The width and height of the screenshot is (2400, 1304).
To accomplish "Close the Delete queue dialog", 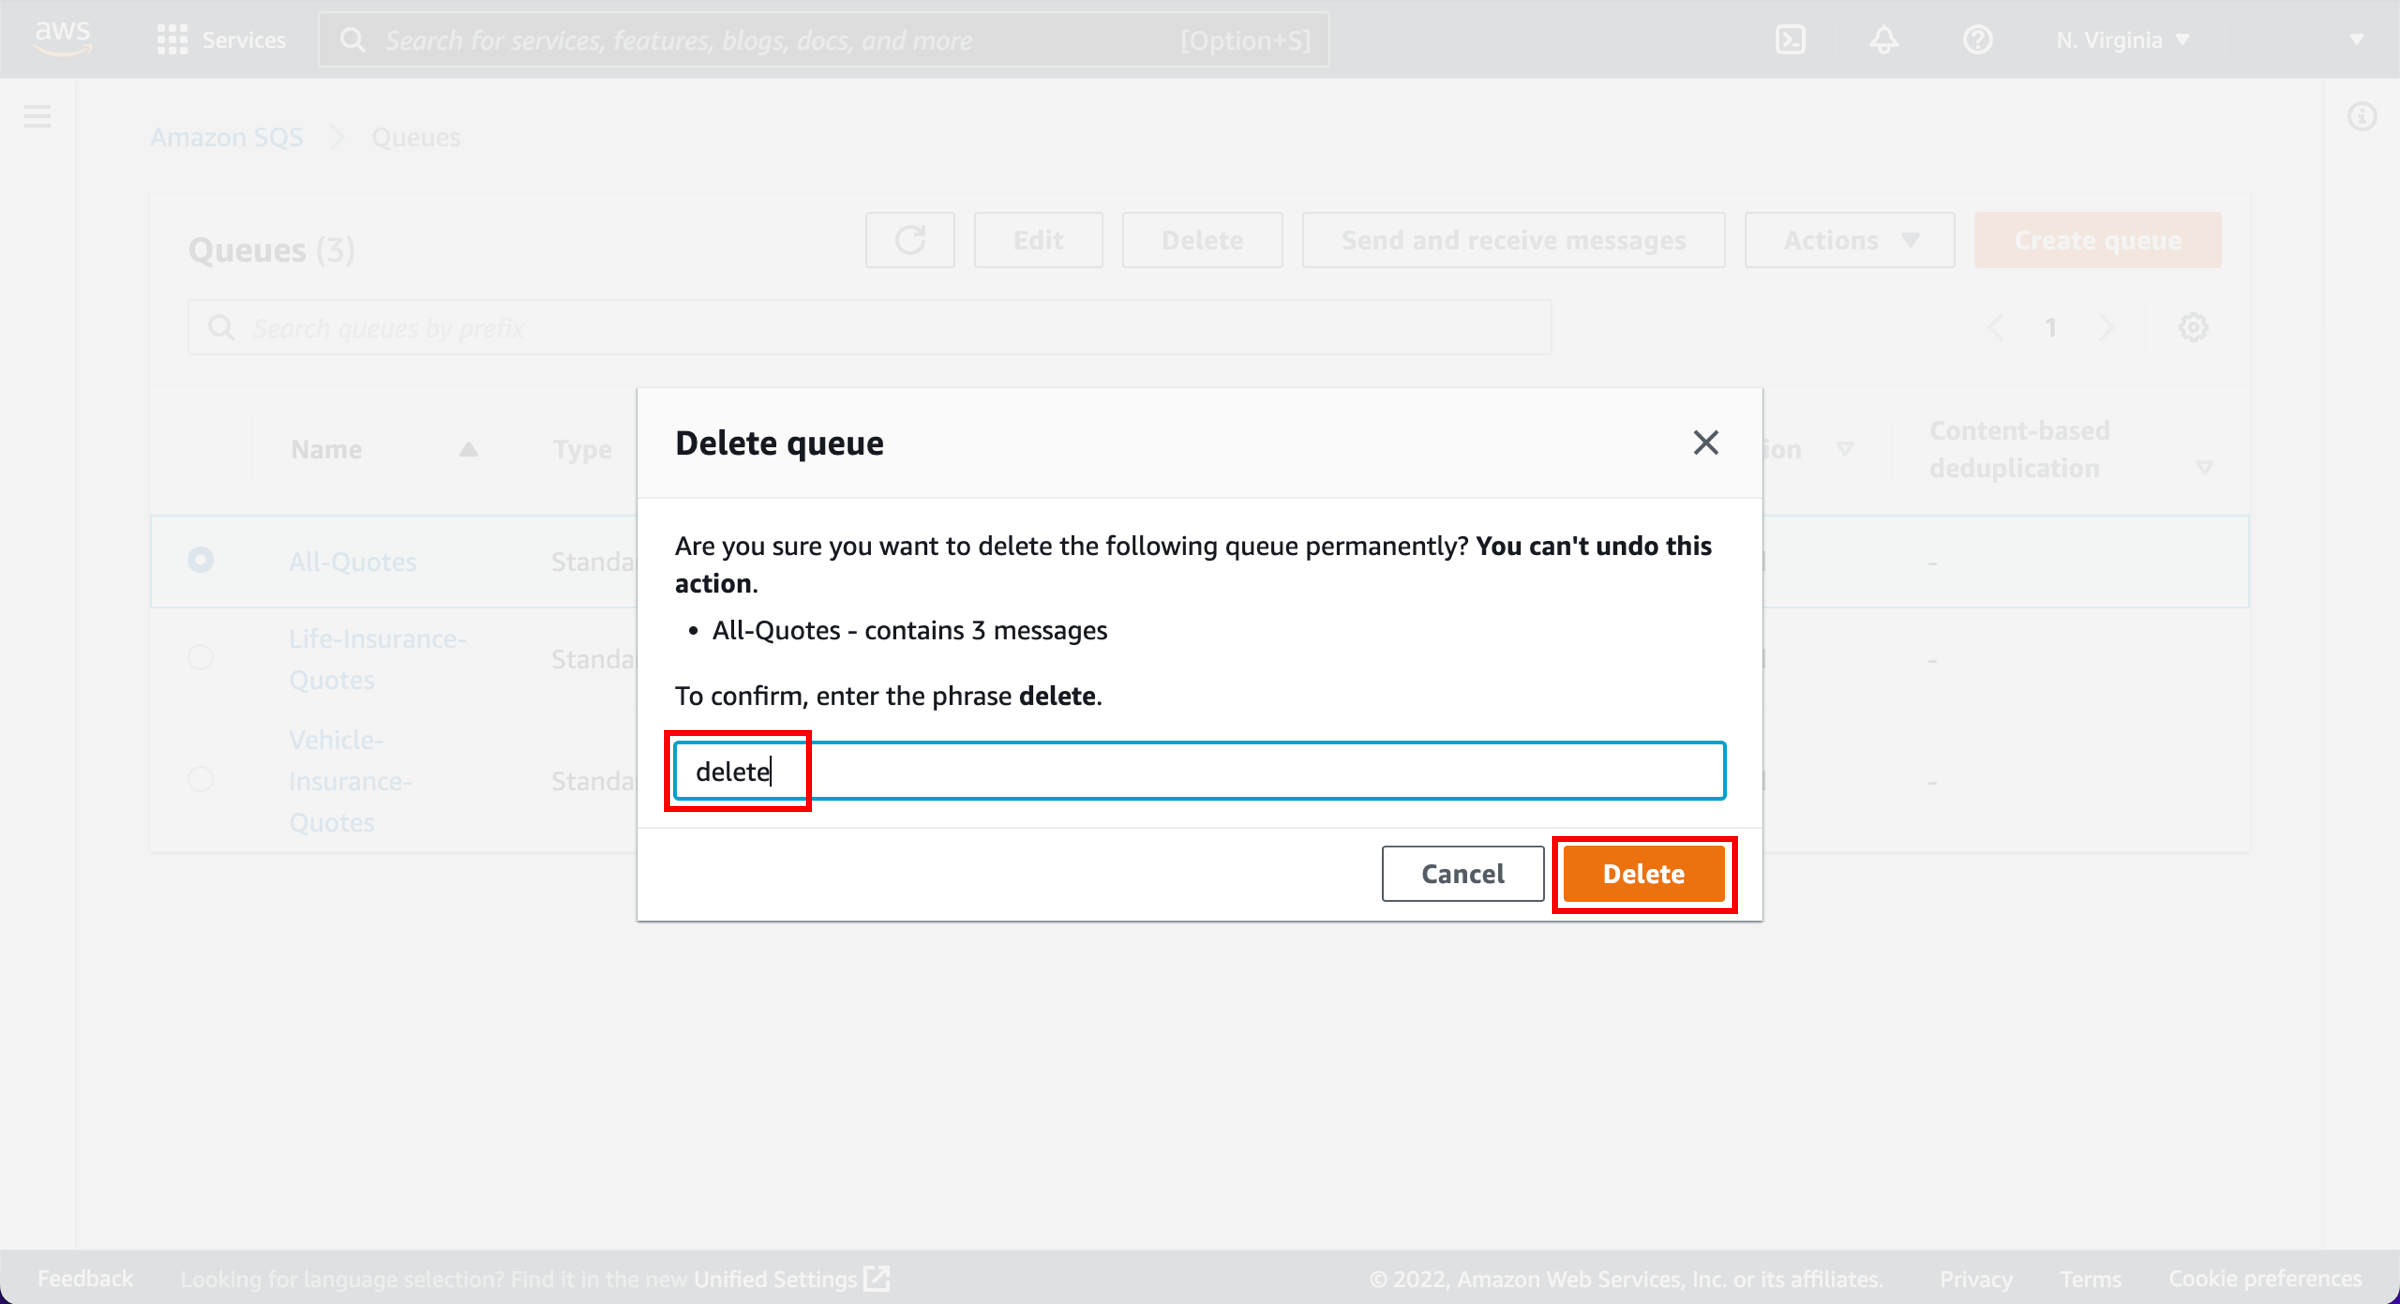I will [x=1705, y=442].
